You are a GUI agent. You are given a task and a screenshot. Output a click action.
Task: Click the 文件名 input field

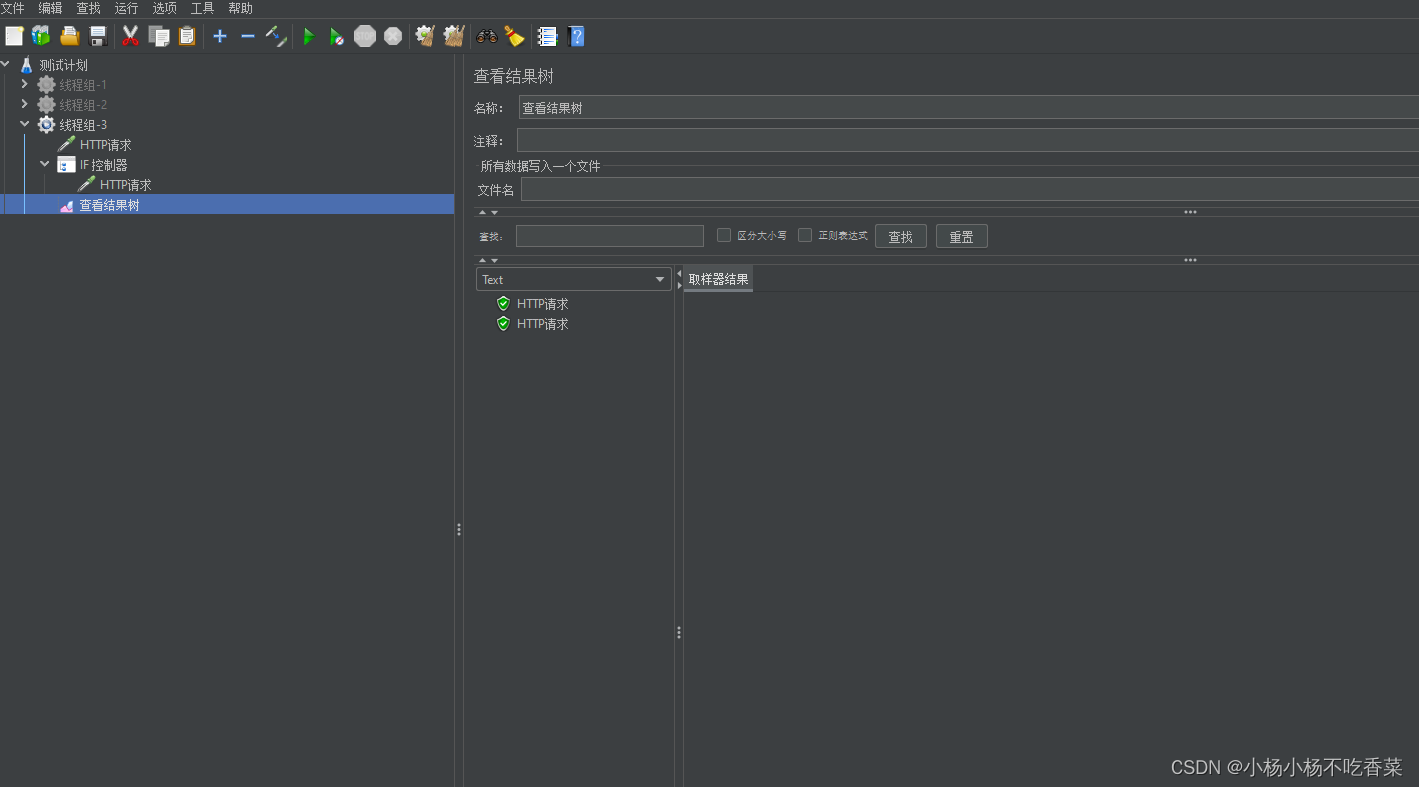[x=970, y=189]
